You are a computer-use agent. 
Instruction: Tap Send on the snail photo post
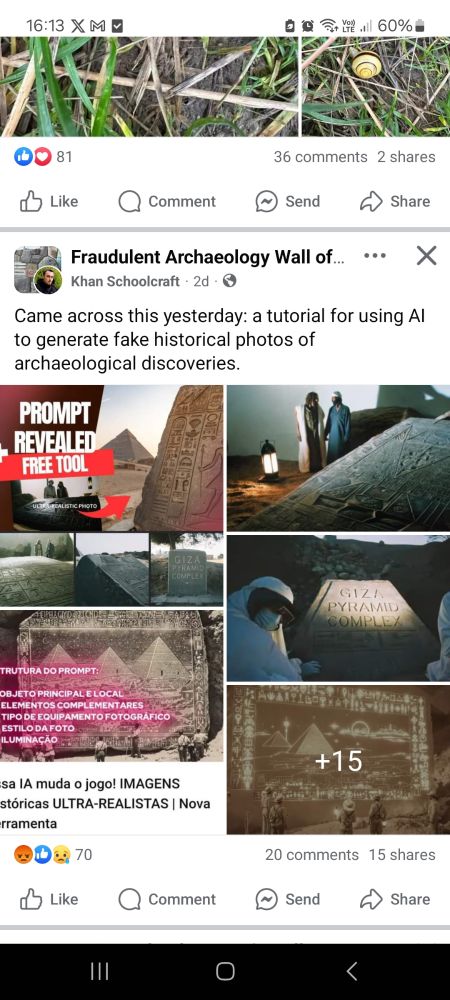287,202
